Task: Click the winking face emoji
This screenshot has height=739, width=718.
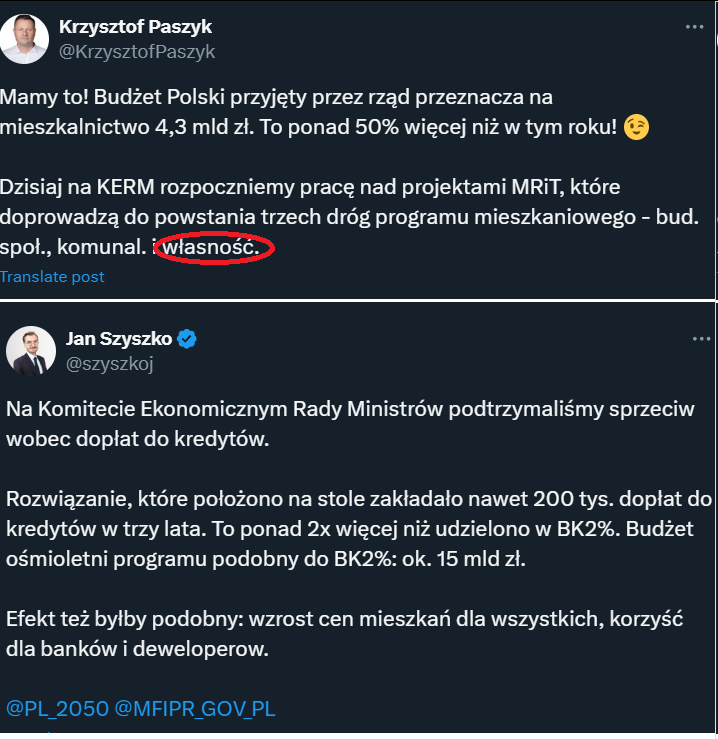Action: pyautogui.click(x=634, y=127)
